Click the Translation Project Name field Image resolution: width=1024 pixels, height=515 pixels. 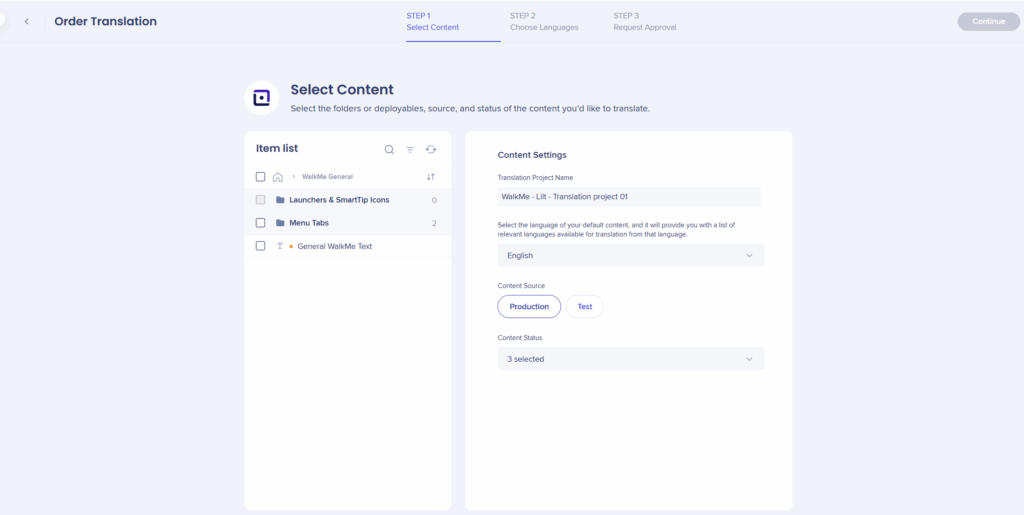point(629,197)
